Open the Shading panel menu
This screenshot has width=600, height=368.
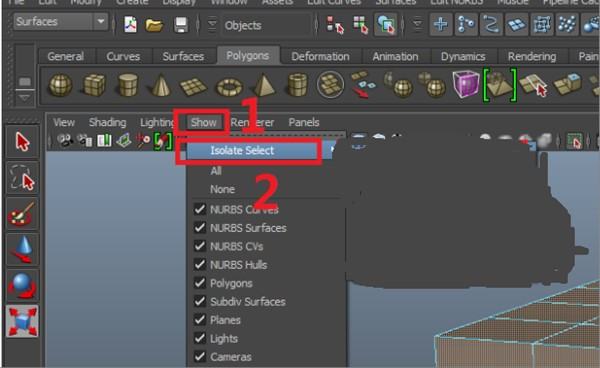tap(107, 122)
